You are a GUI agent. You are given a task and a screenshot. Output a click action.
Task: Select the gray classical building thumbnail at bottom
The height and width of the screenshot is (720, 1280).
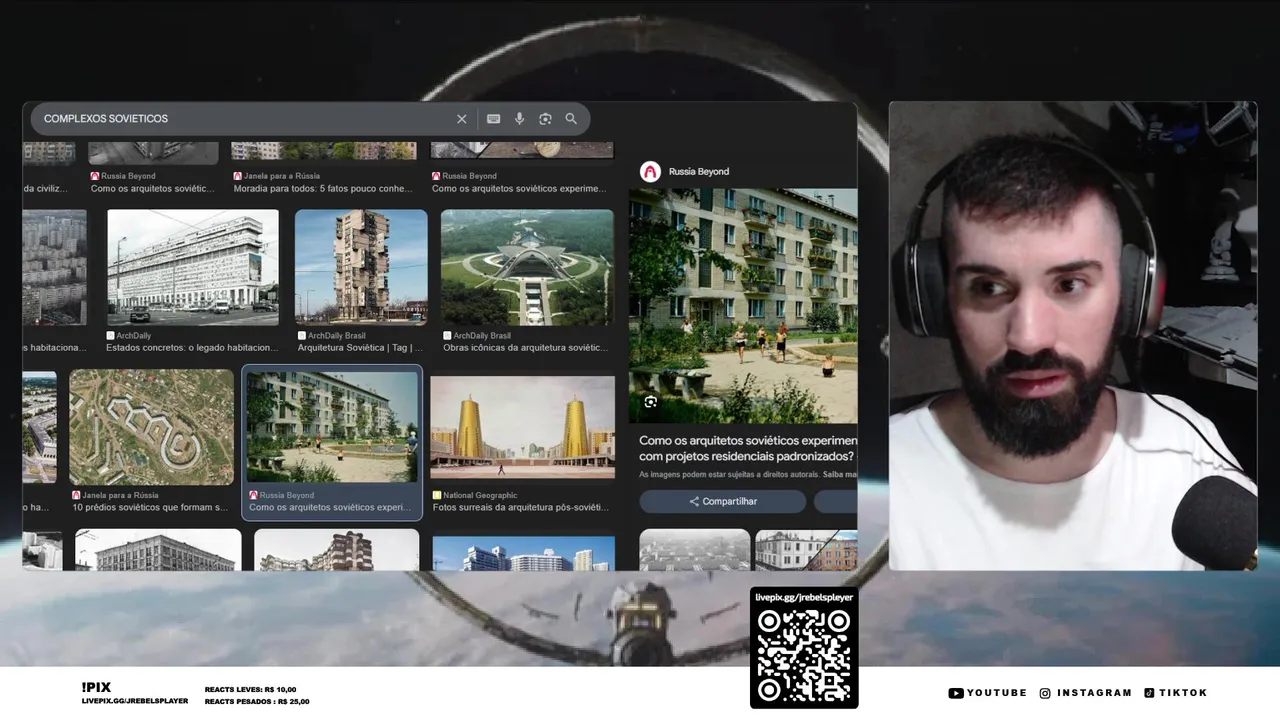(x=158, y=550)
